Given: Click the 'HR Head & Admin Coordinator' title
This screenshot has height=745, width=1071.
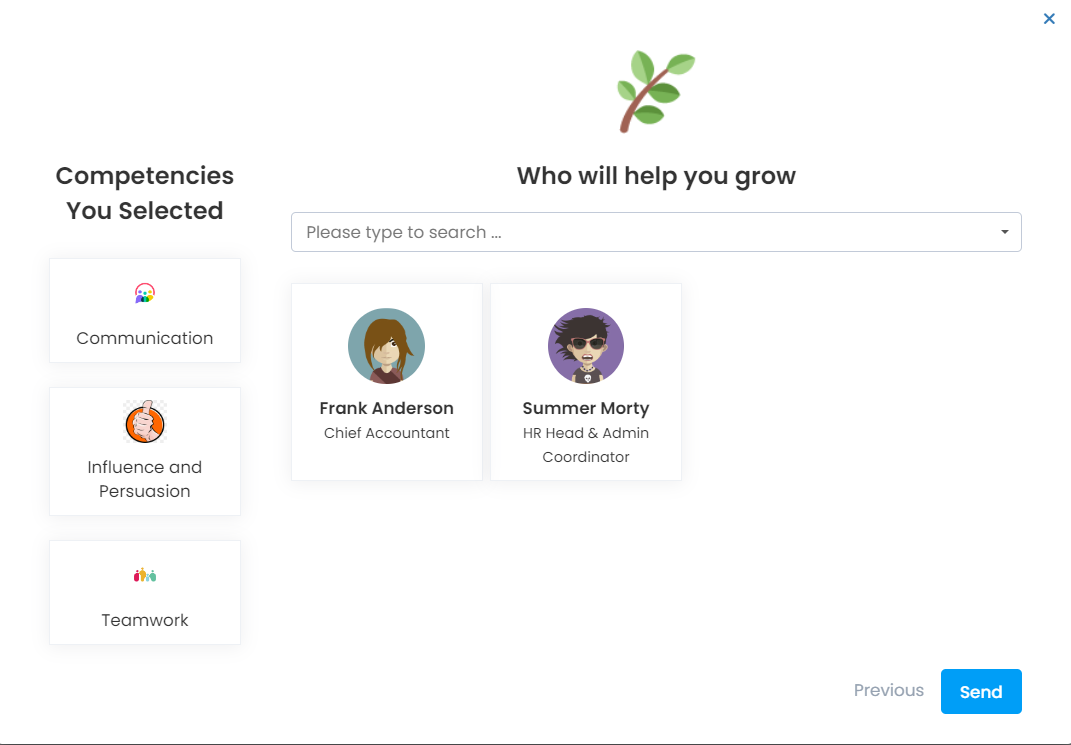Looking at the screenshot, I should [586, 445].
